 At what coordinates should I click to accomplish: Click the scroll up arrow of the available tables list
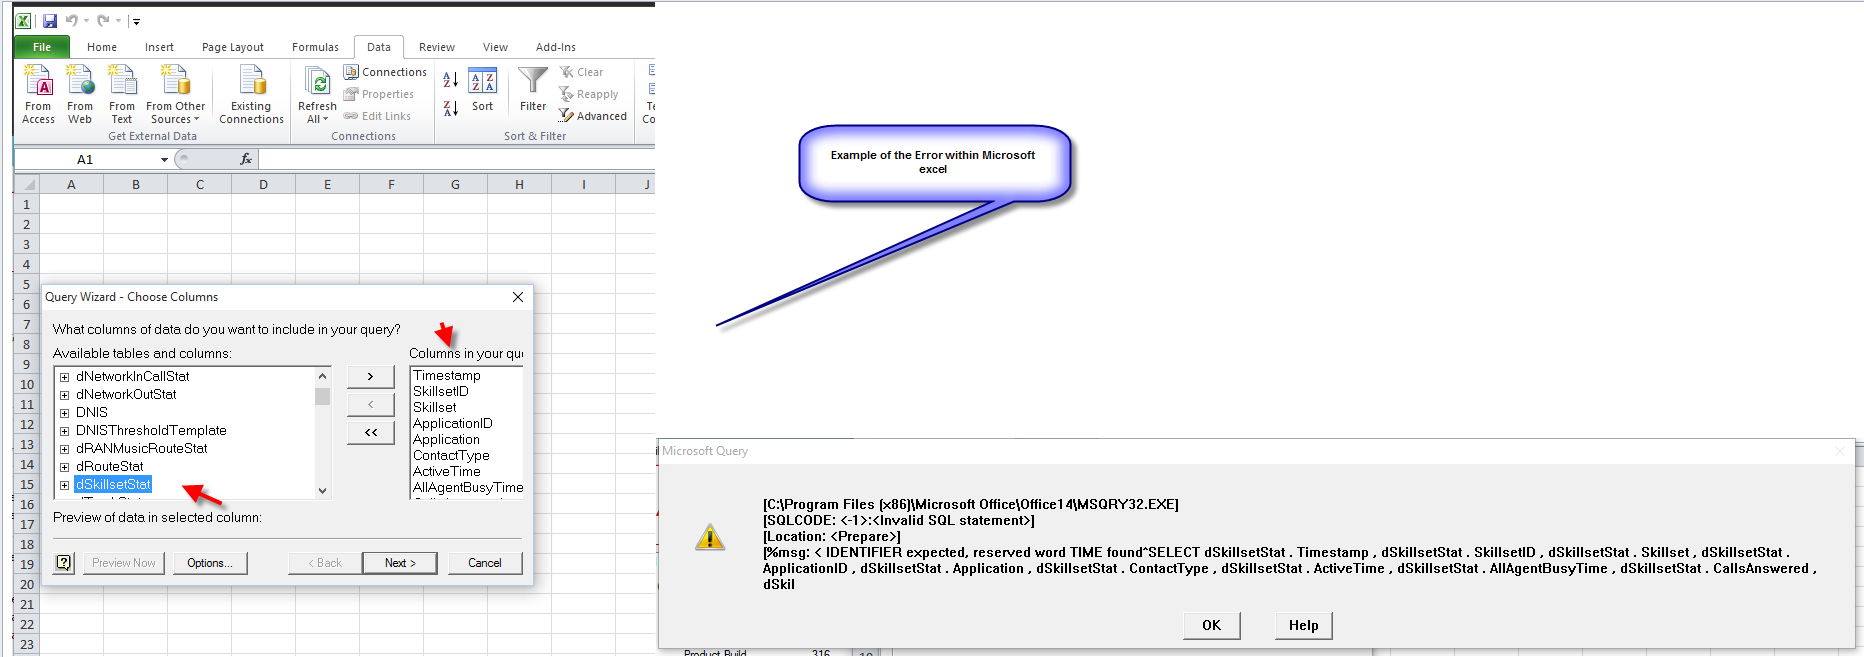[322, 376]
